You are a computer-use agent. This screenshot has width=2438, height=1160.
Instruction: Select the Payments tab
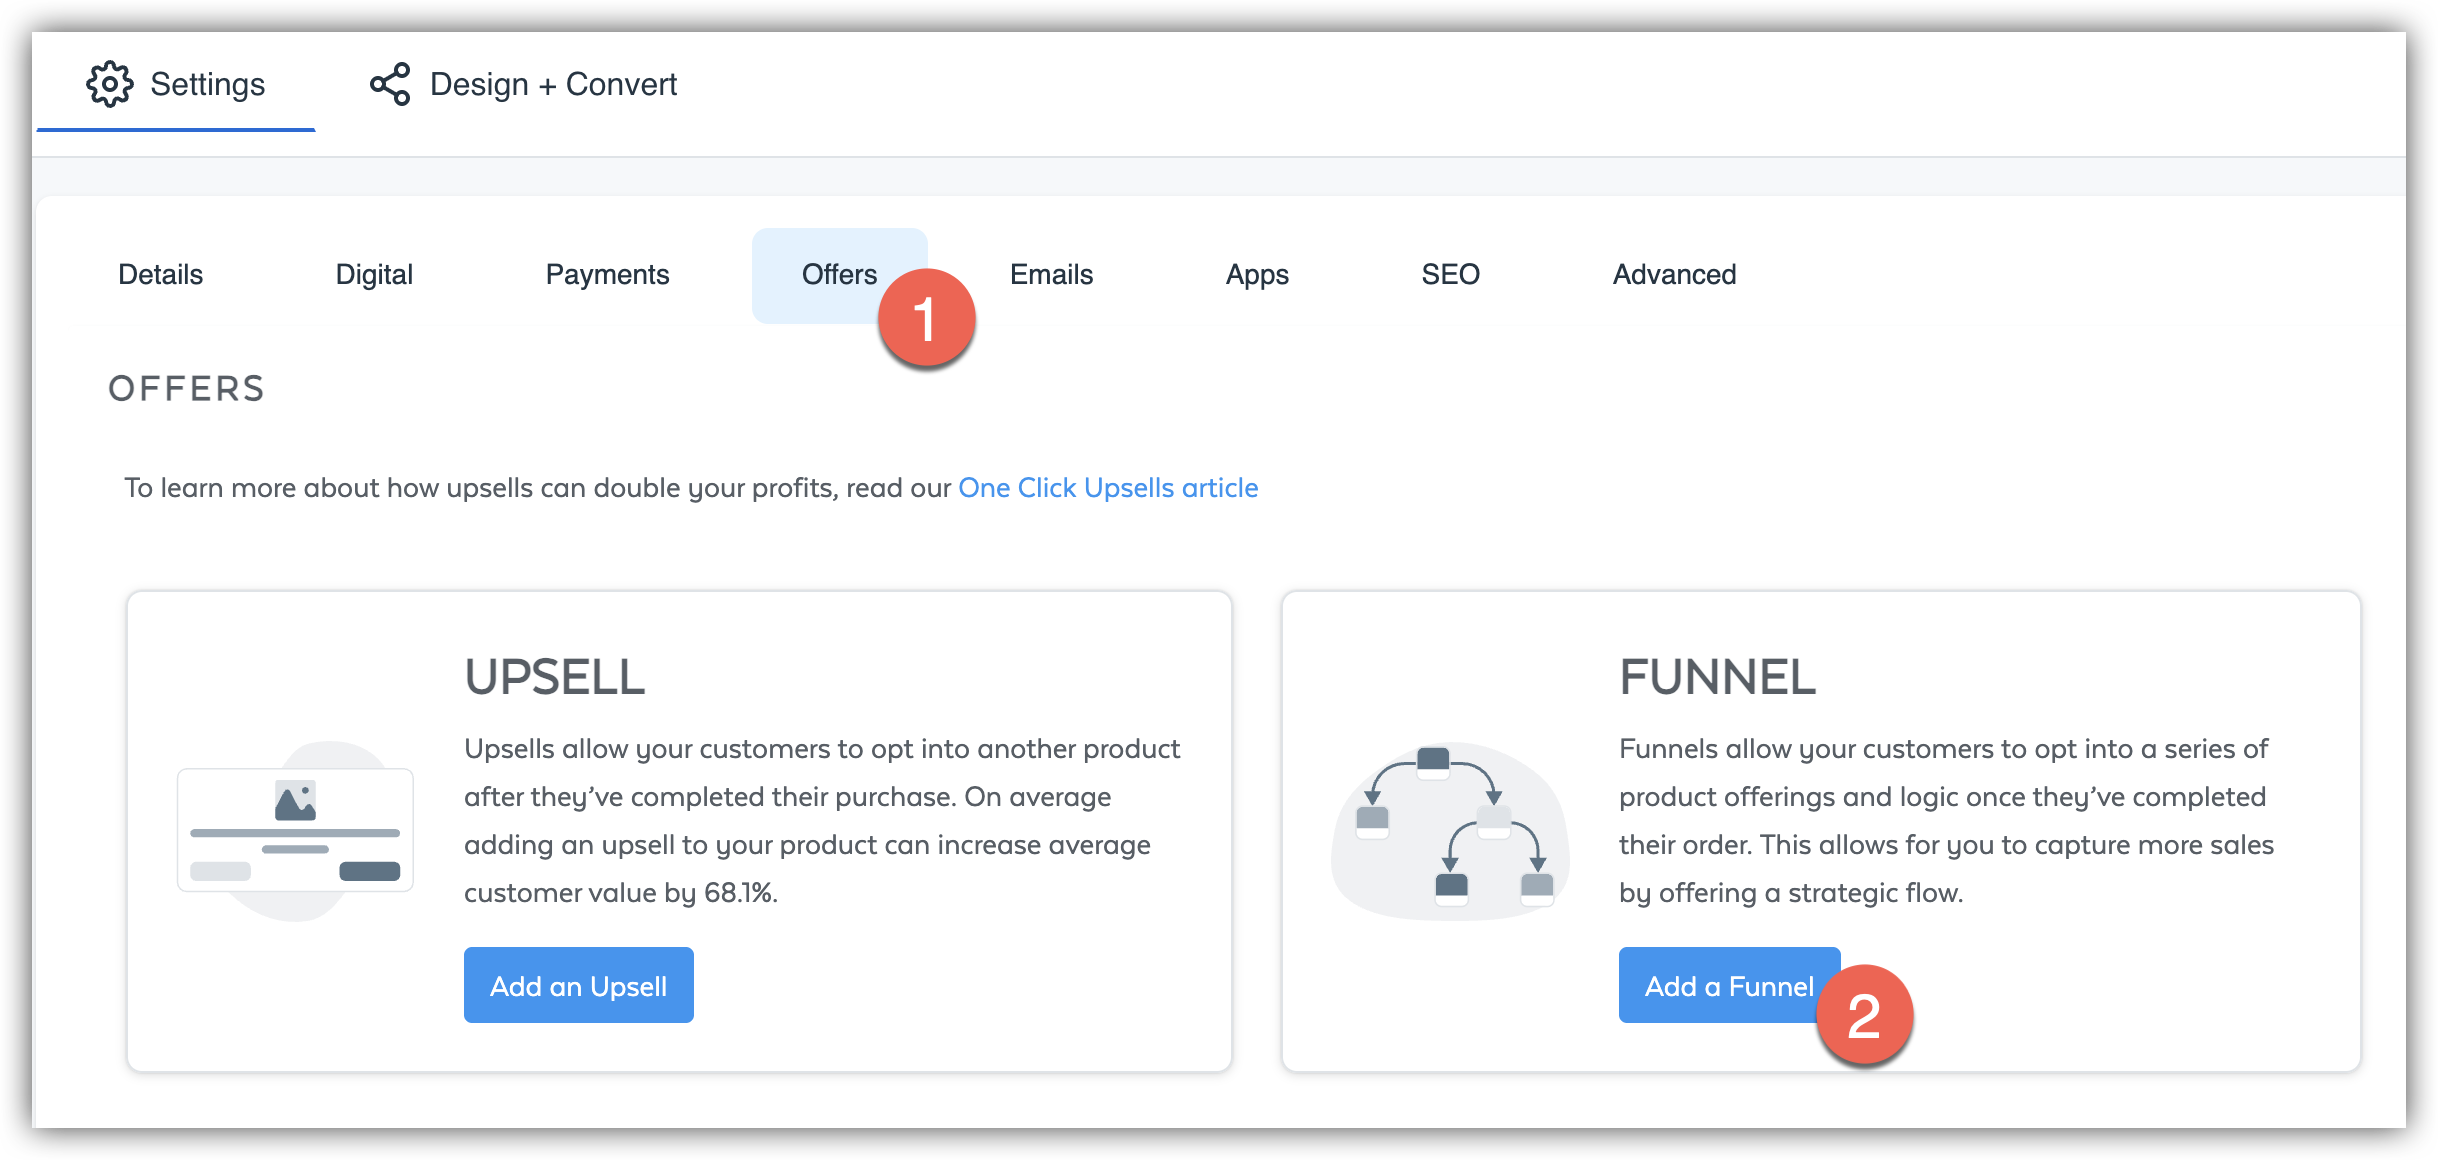[607, 274]
